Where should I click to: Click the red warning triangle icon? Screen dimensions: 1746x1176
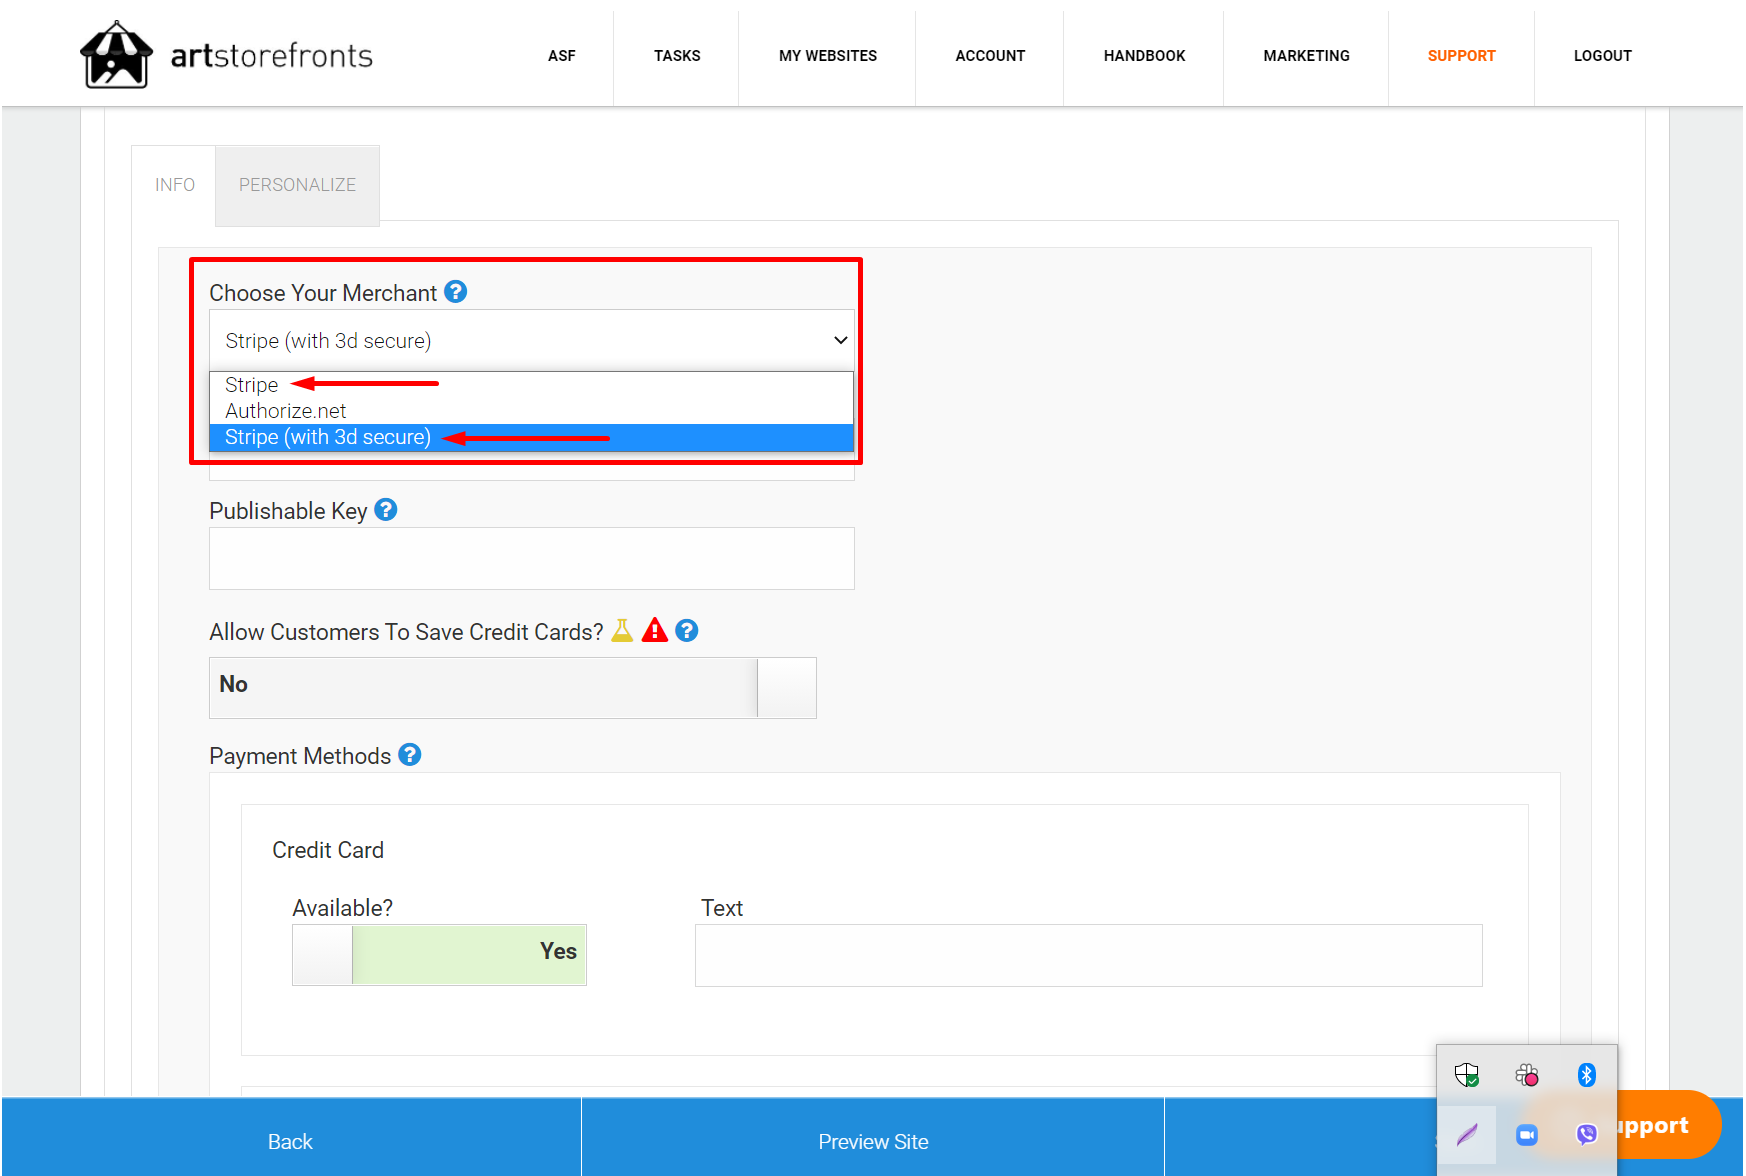654,630
